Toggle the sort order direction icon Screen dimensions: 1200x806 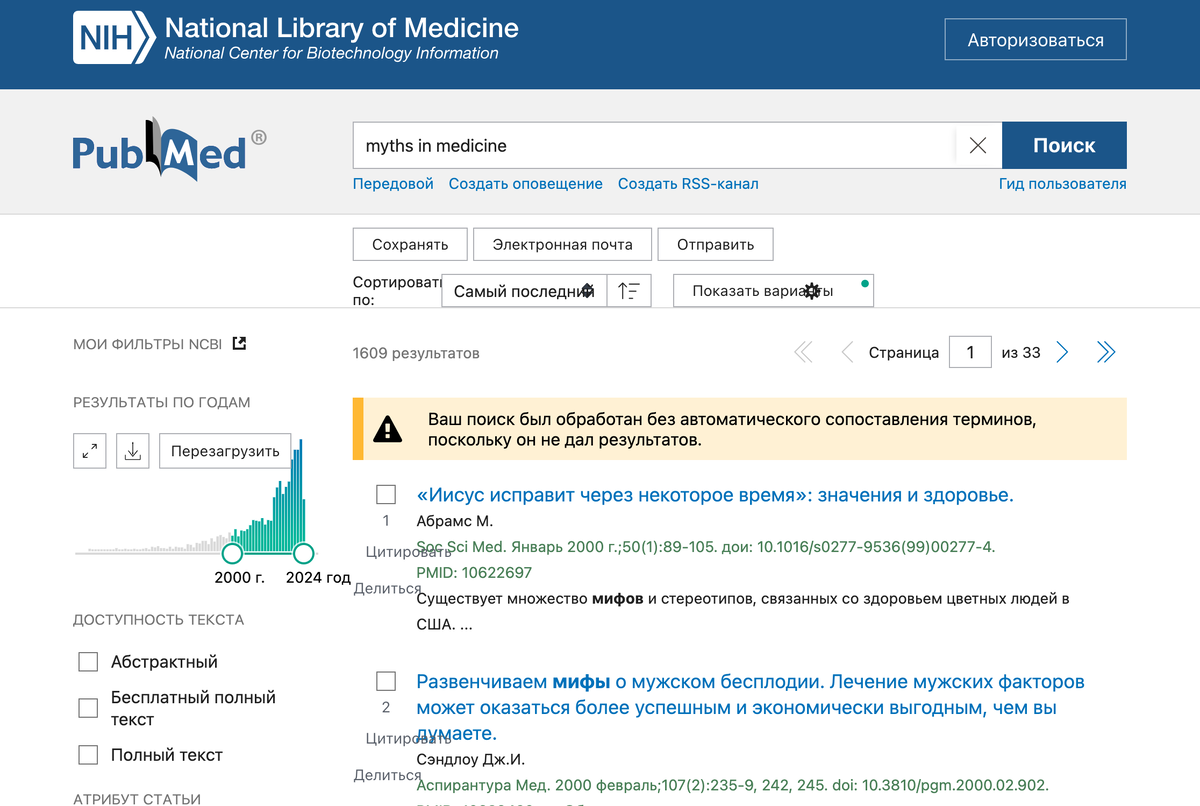coord(629,290)
